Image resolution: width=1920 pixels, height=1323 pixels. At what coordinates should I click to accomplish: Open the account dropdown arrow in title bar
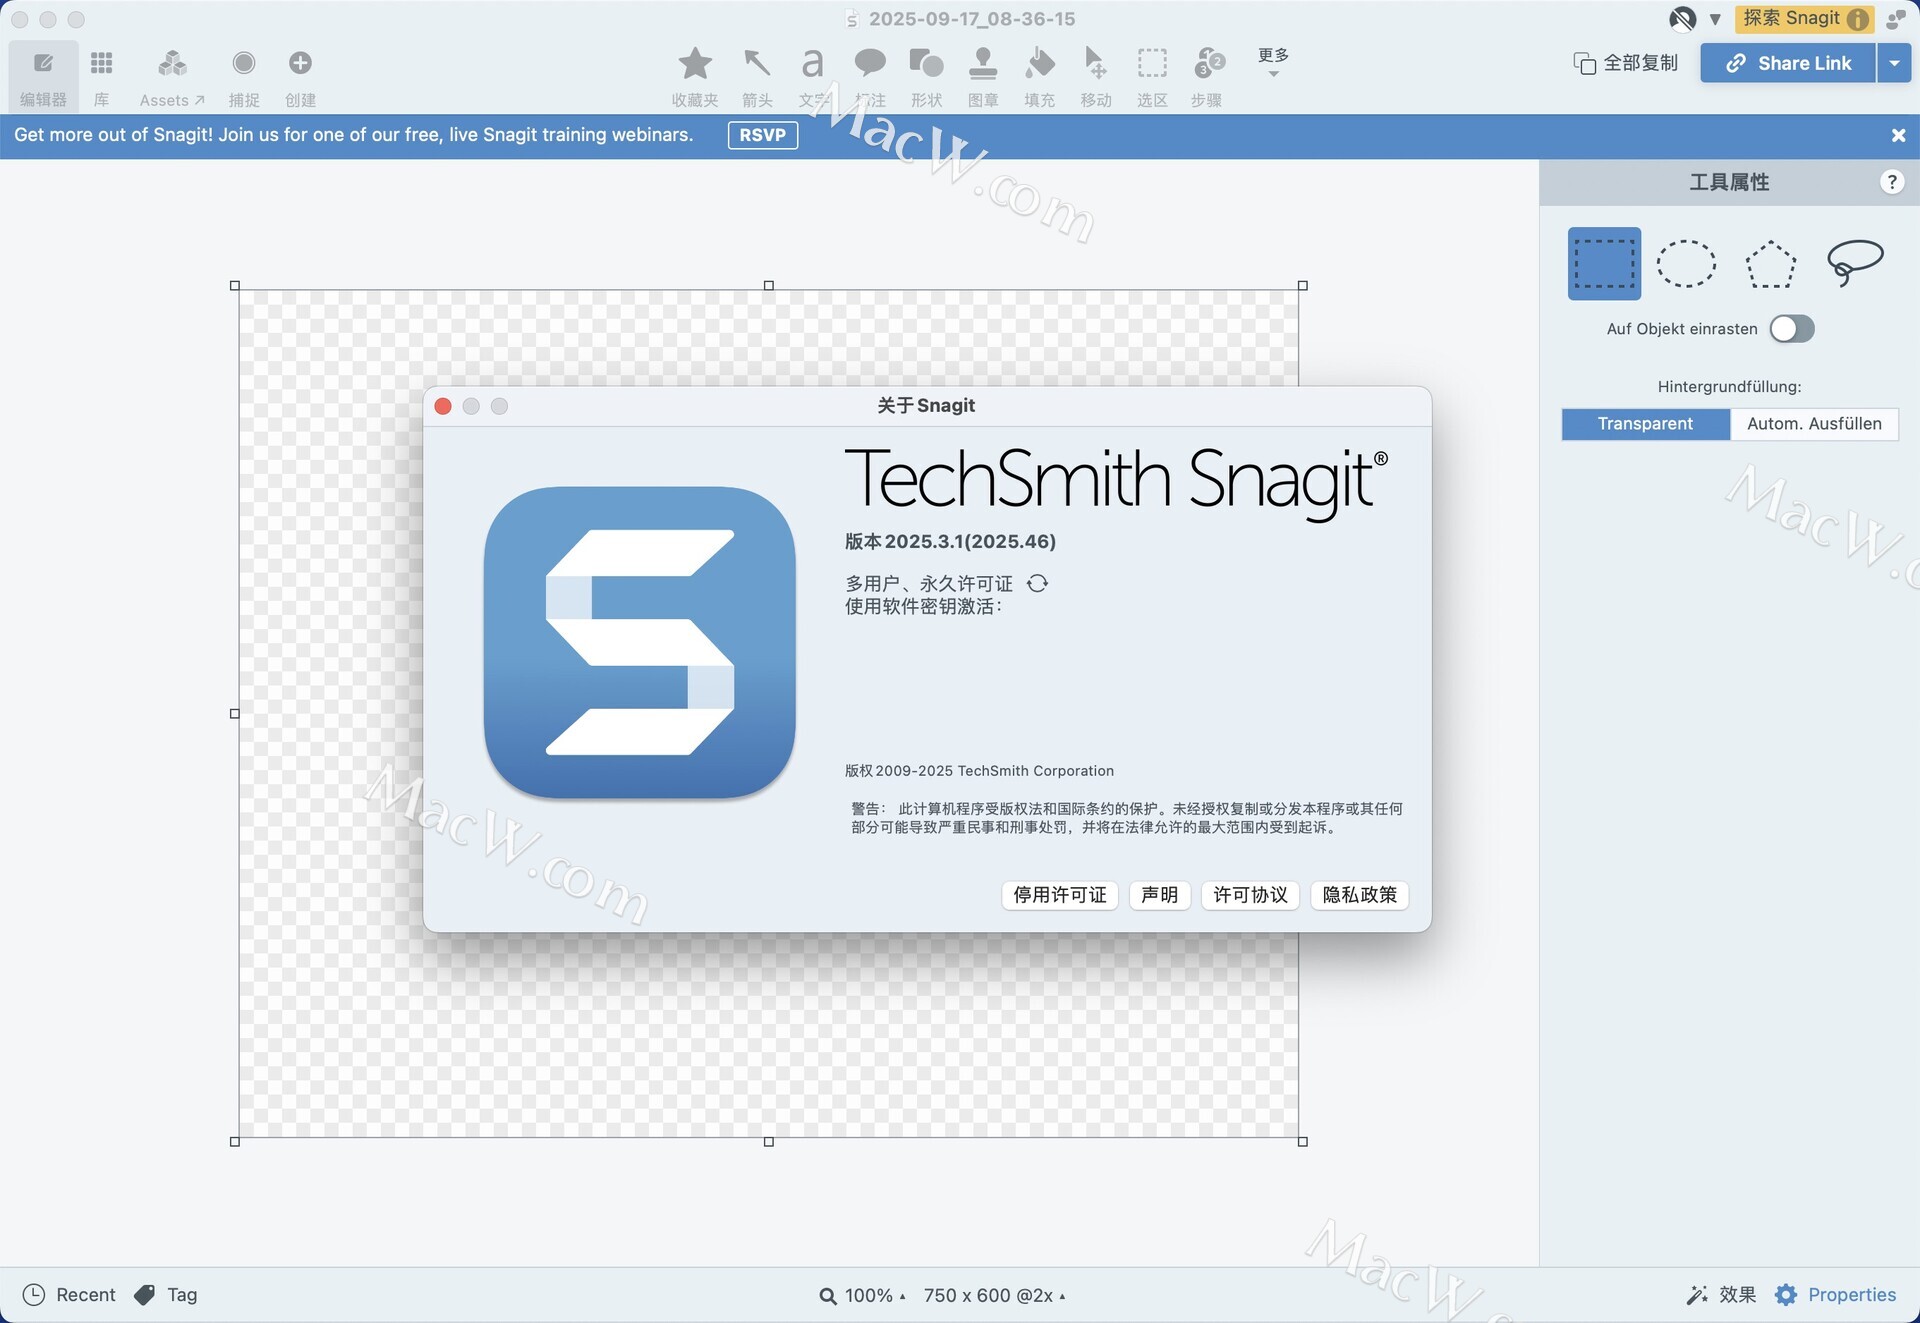[1715, 19]
